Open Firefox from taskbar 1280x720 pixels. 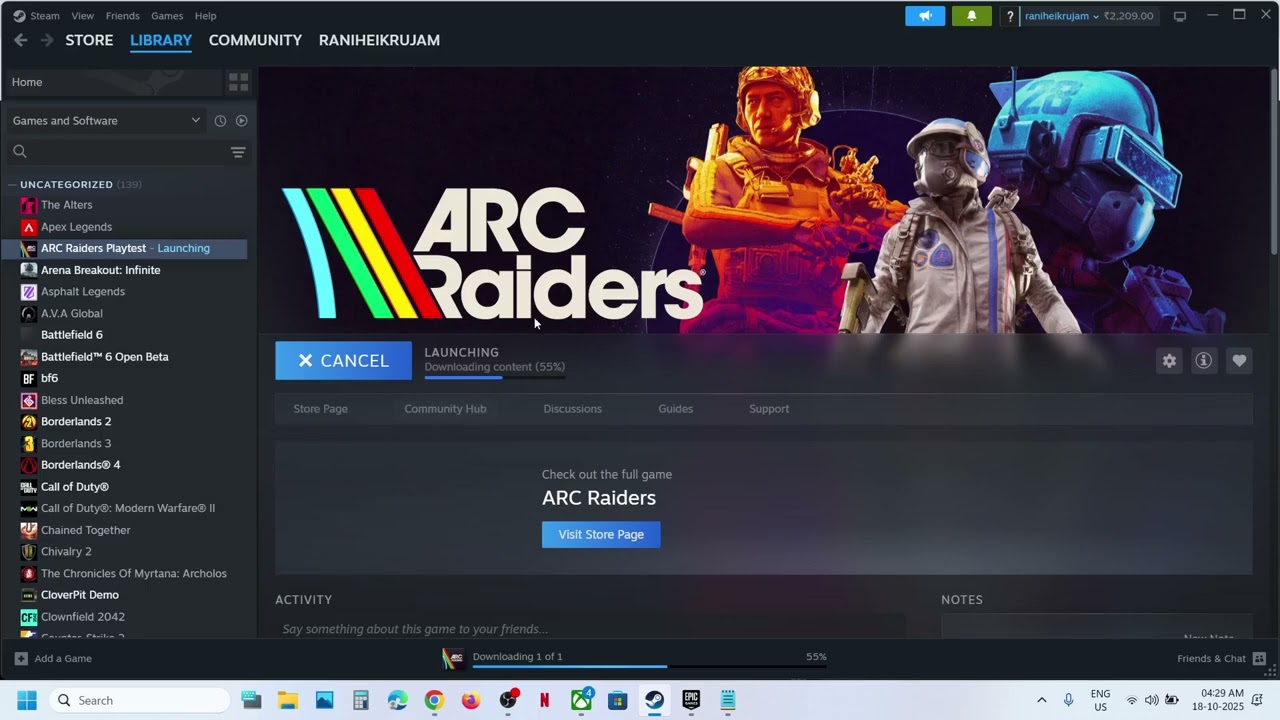click(x=471, y=700)
